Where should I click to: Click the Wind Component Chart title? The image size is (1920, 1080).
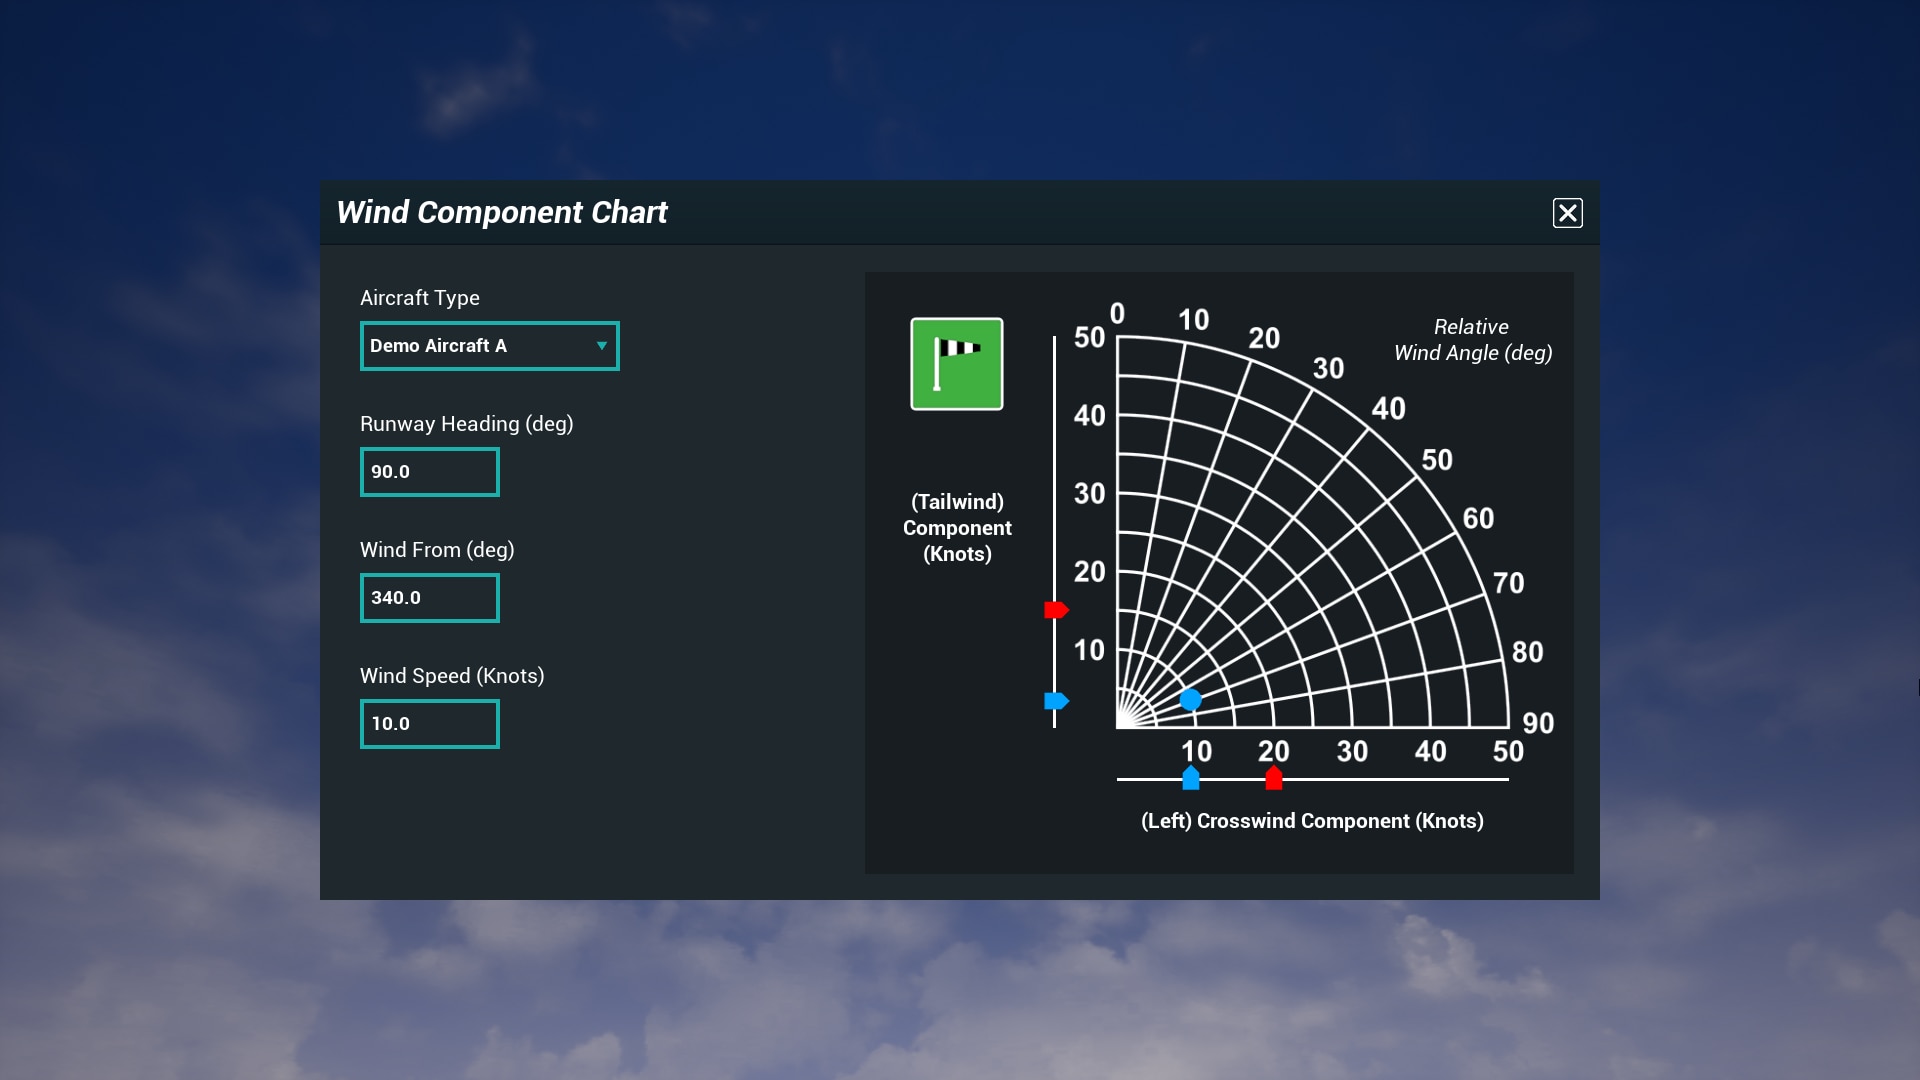click(x=502, y=212)
